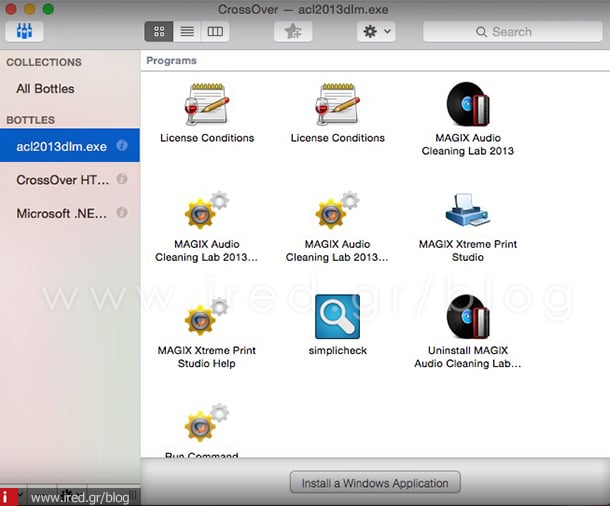Image resolution: width=610 pixels, height=506 pixels.
Task: Click the favorites star button
Action: (x=292, y=32)
